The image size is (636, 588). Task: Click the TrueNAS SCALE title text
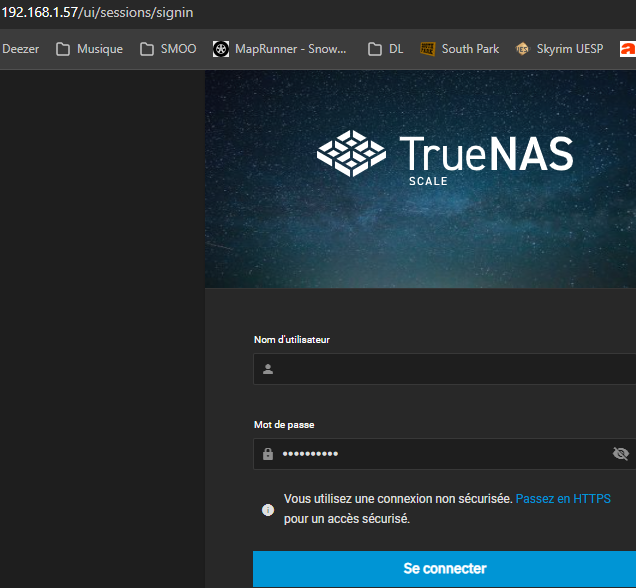[486, 155]
